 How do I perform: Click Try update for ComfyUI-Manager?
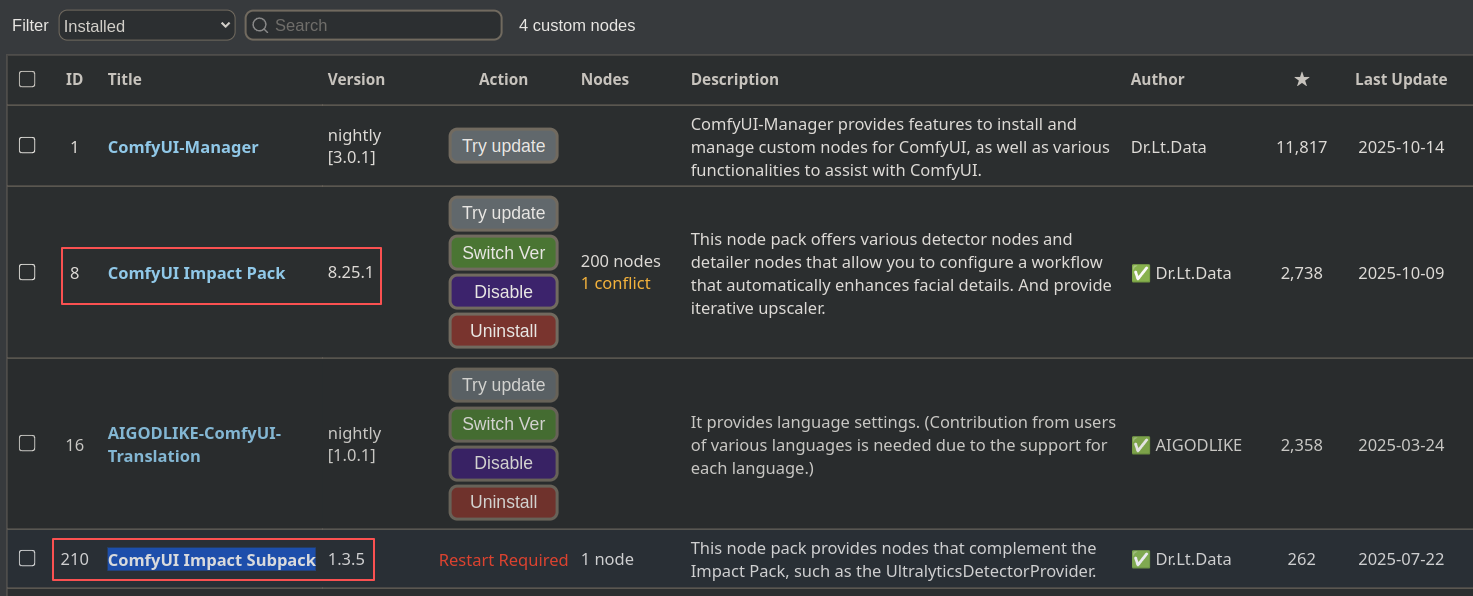503,146
